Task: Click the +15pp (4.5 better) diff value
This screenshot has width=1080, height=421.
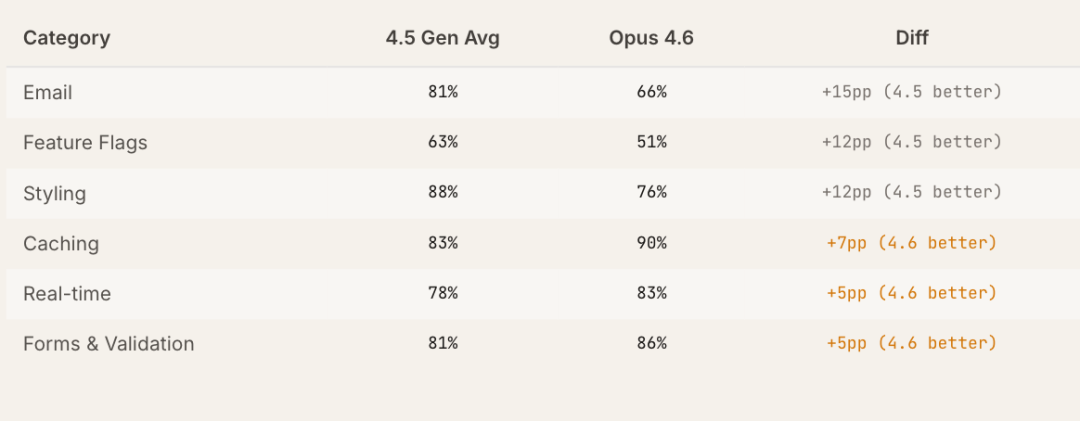Action: (x=911, y=92)
